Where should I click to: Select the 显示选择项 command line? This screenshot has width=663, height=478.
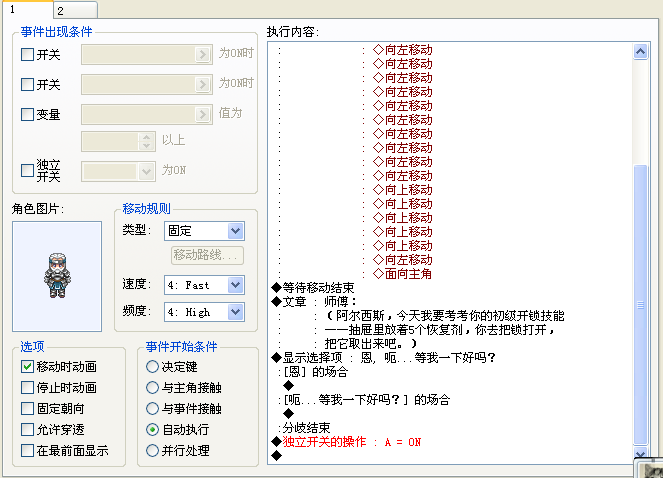383,358
